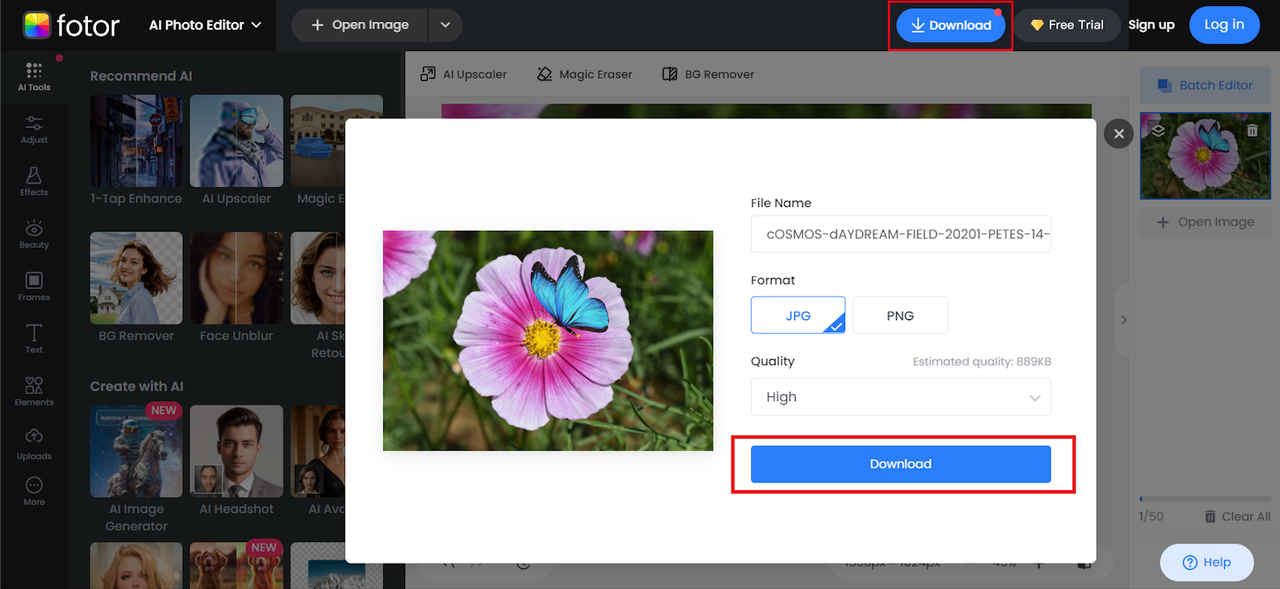The width and height of the screenshot is (1280, 589).
Task: Click the File Name input field
Action: point(901,234)
